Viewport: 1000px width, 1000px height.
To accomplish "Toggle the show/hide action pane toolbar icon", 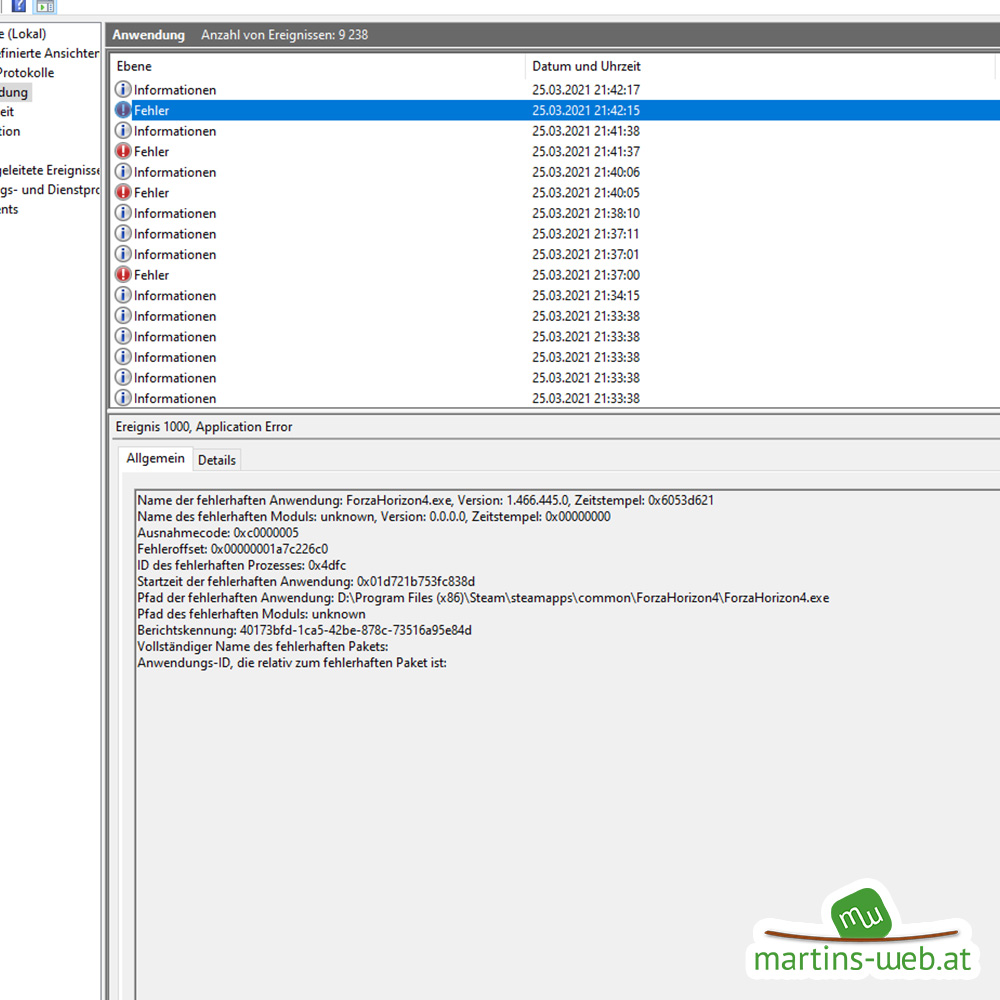I will (x=45, y=6).
